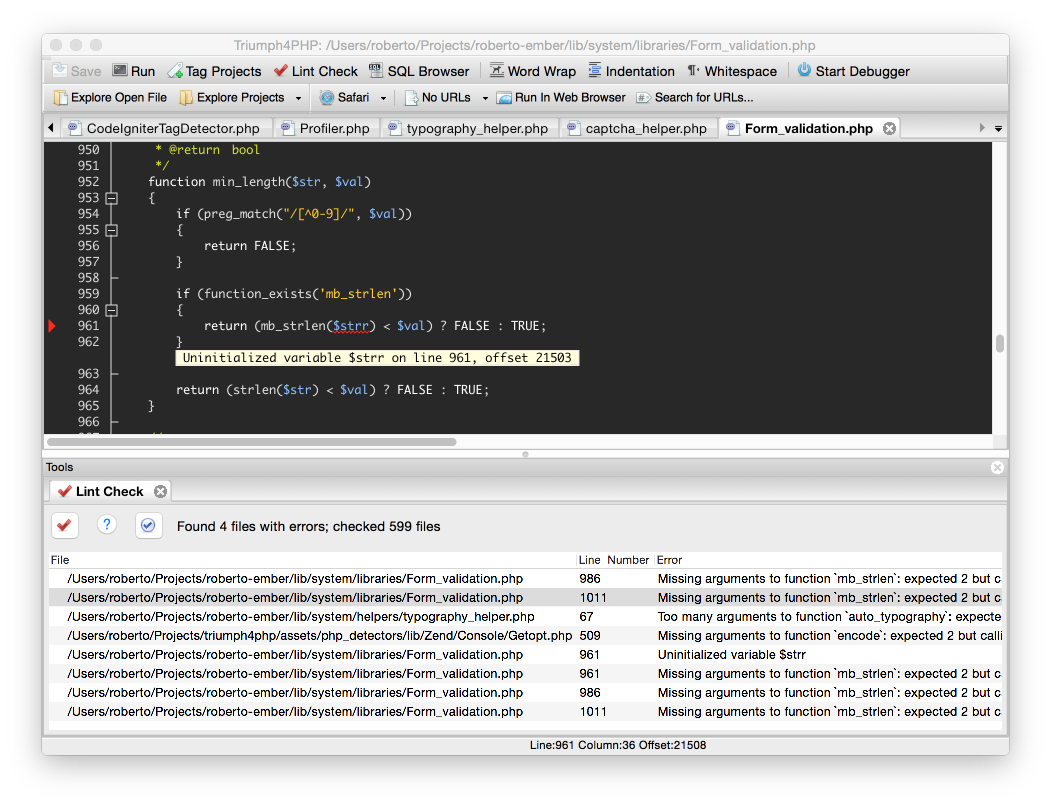Switch to CodeIgniterTagDetector.php tab
The image size is (1051, 805).
tap(167, 129)
